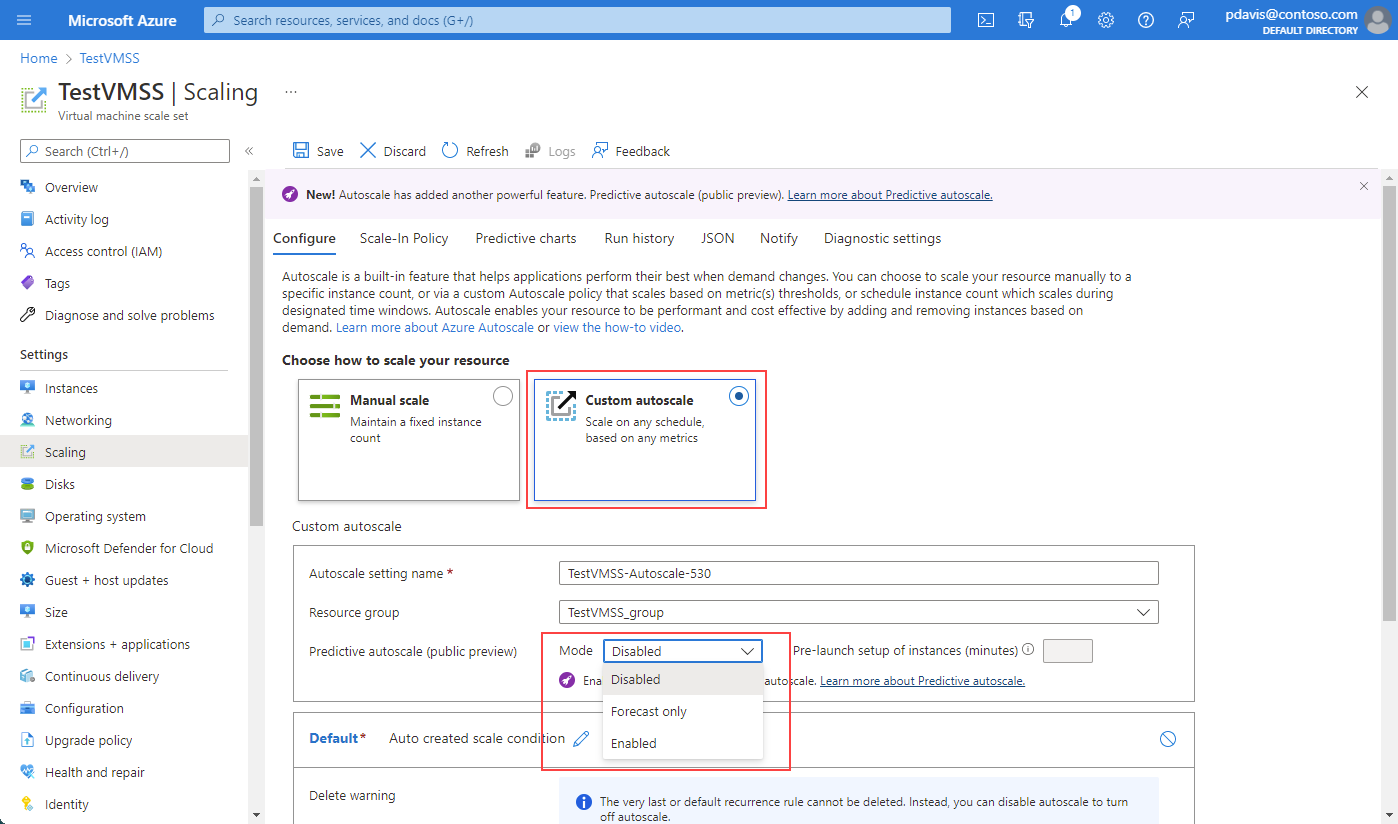Click the Save button
Image resolution: width=1398 pixels, height=824 pixels.
(x=318, y=151)
